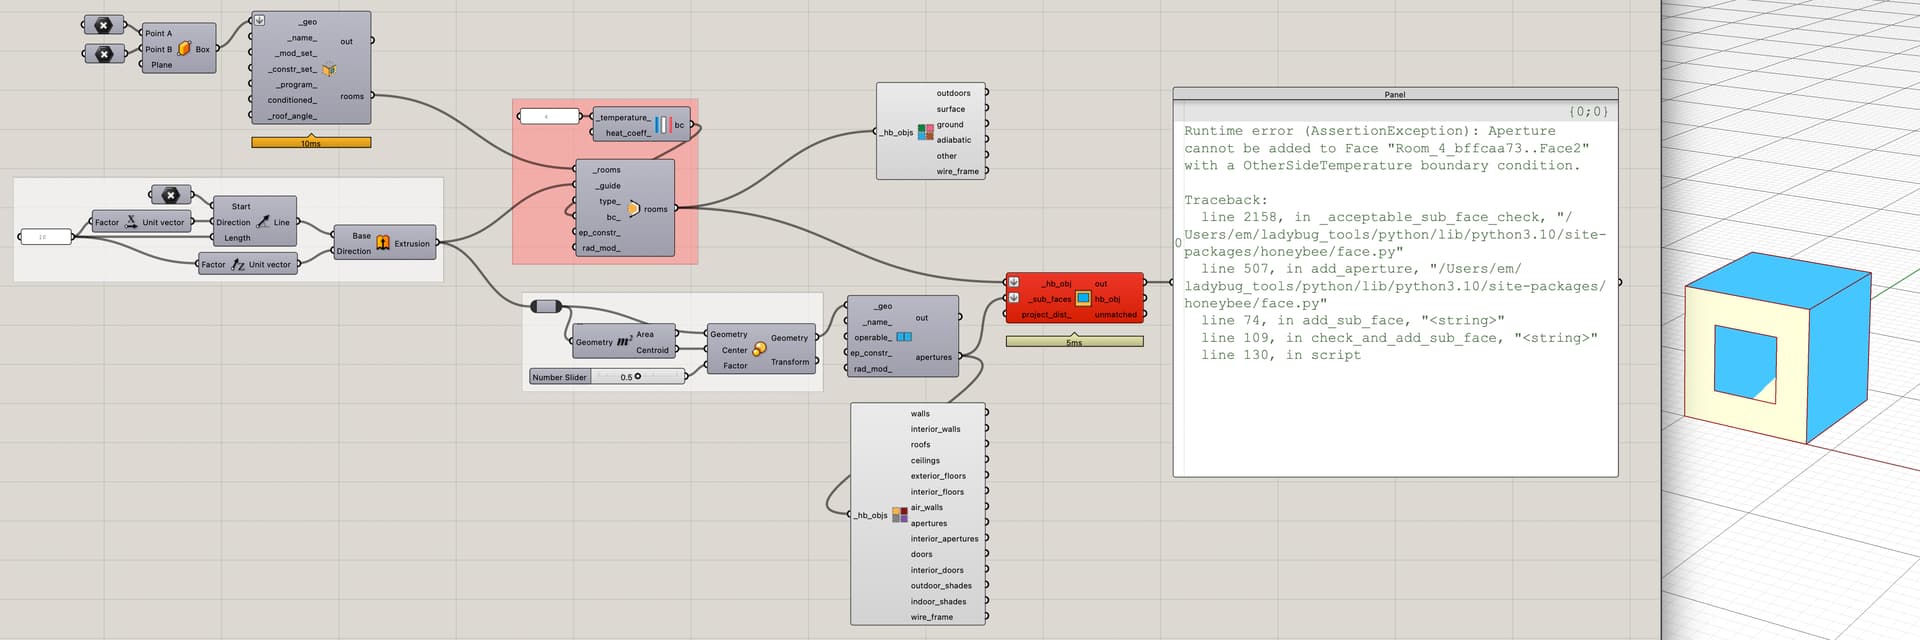Click the Number Slider handle at 0.5

pos(638,377)
